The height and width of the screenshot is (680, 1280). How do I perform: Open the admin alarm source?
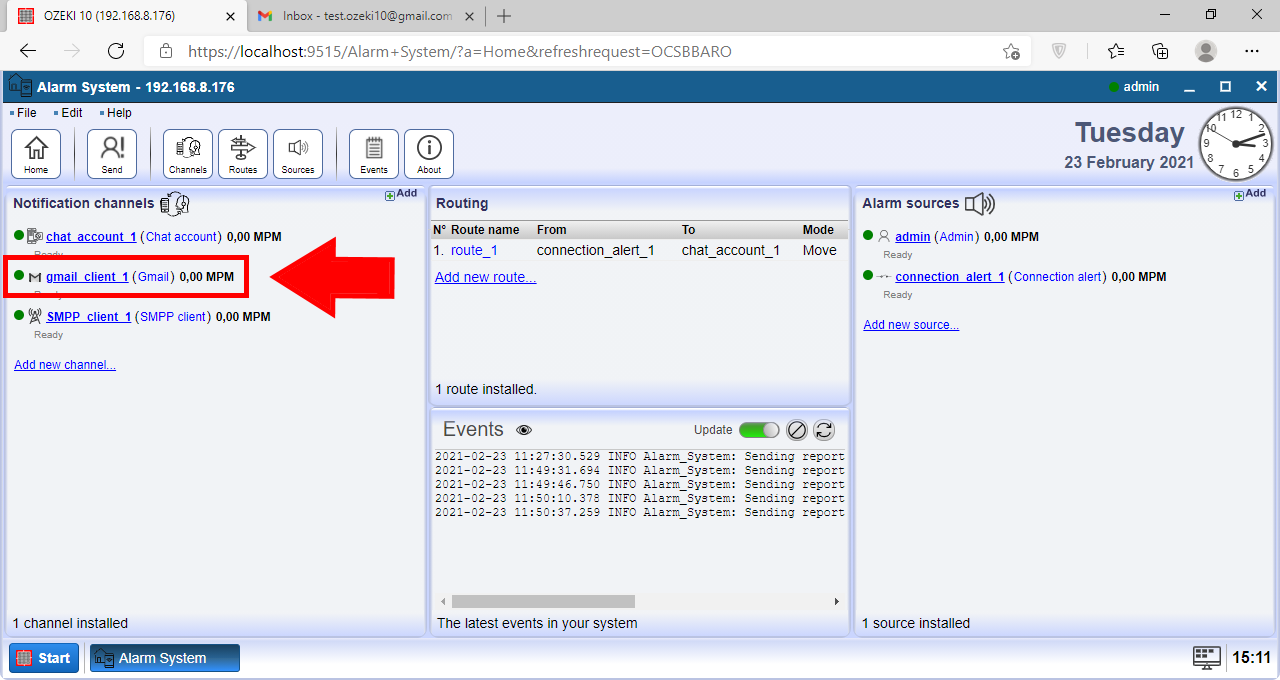(913, 237)
